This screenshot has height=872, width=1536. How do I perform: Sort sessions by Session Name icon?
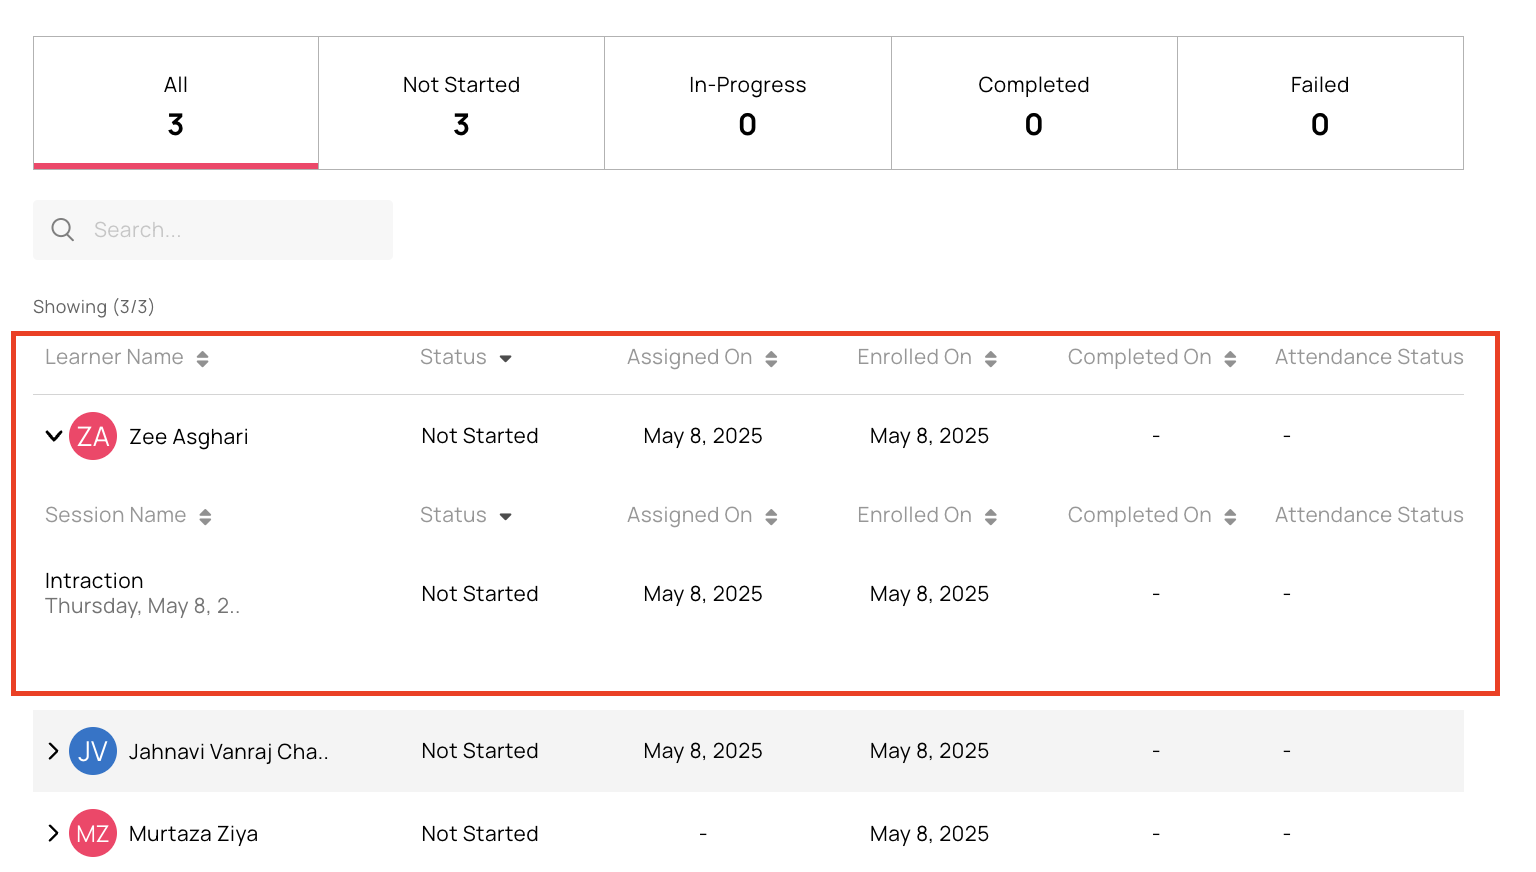(x=205, y=517)
